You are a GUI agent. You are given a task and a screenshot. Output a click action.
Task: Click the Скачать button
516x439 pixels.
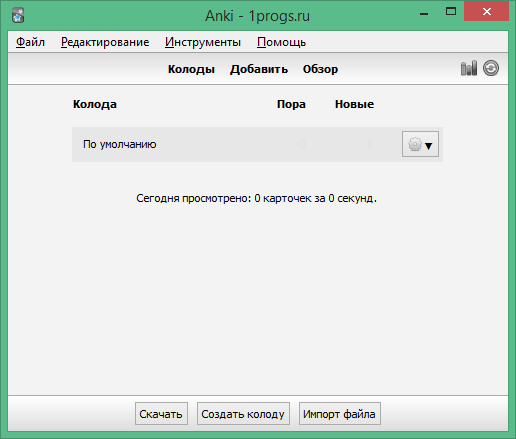click(161, 414)
